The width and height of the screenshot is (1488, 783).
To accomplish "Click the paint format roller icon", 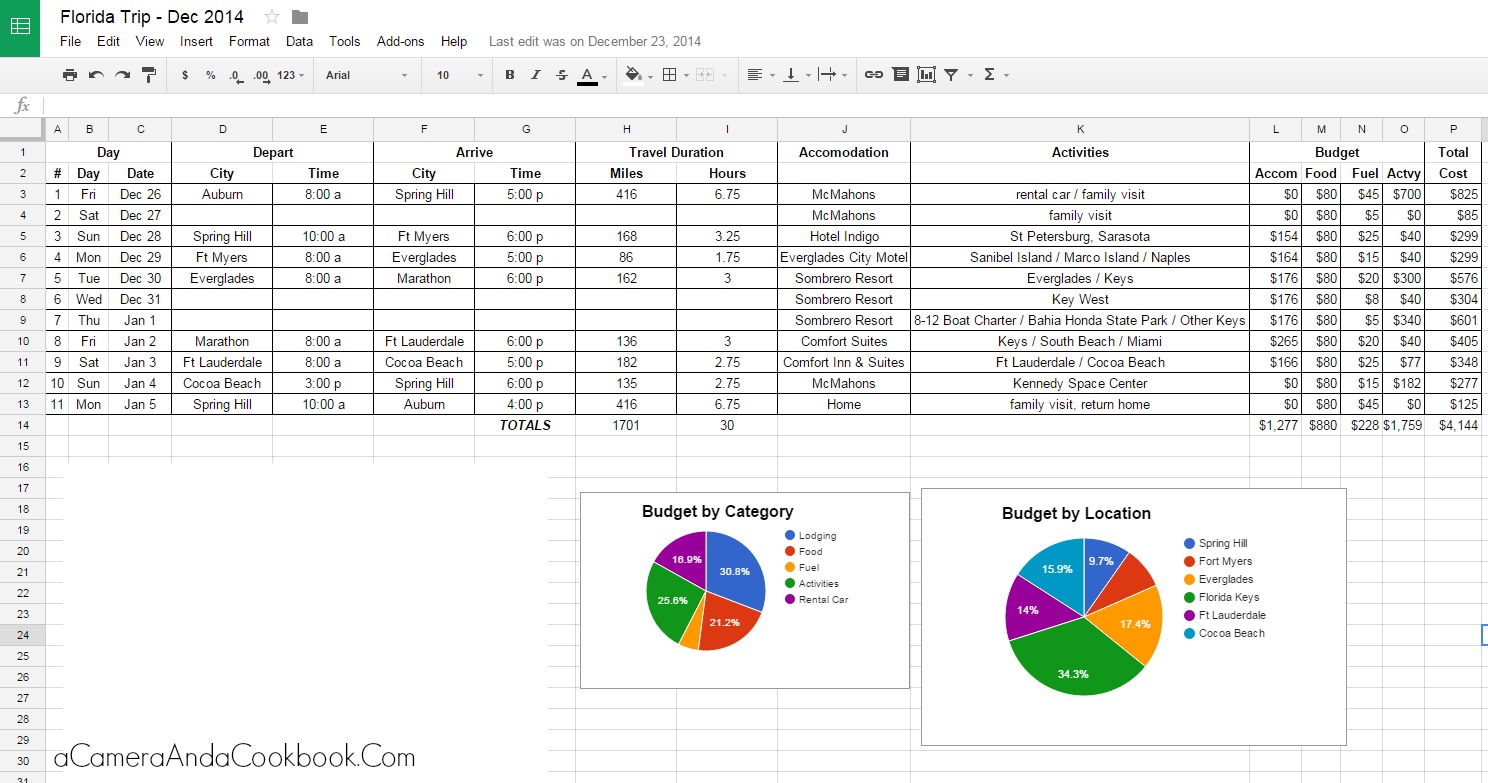I will click(x=149, y=75).
